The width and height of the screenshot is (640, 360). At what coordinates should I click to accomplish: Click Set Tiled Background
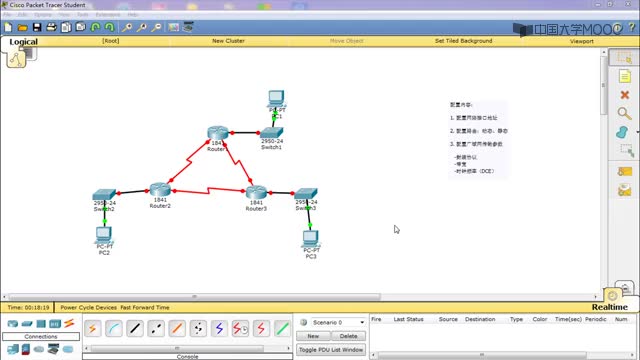(463, 41)
